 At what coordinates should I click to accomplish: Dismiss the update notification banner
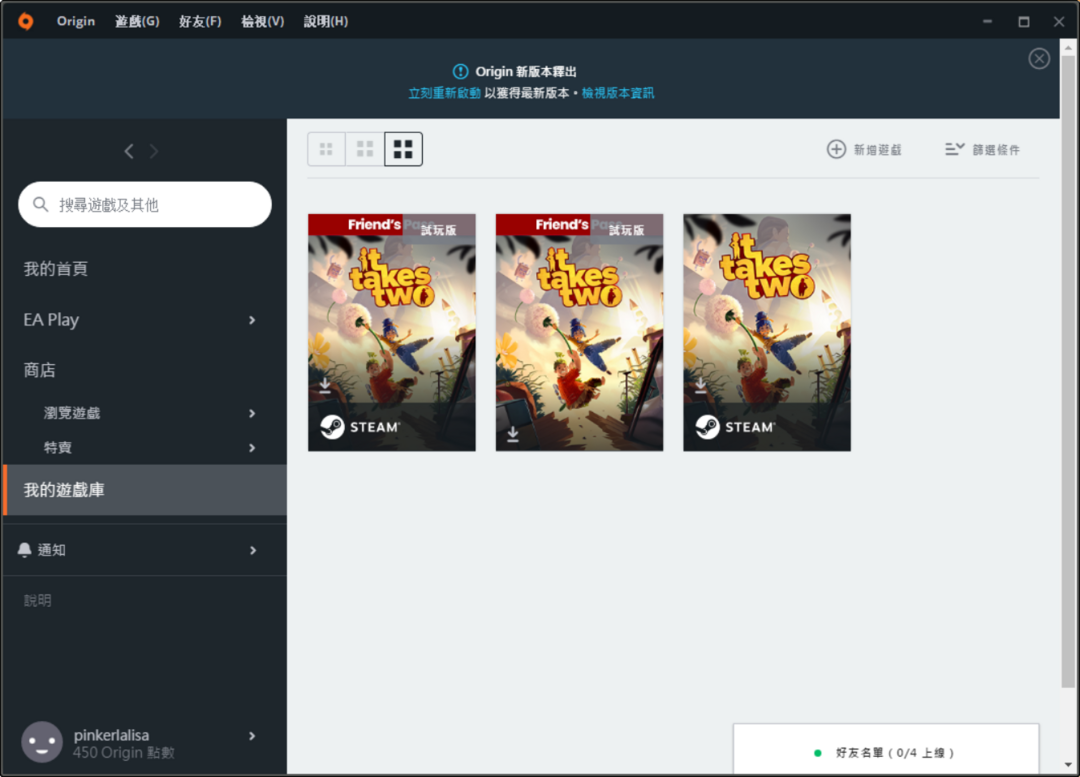(1039, 59)
